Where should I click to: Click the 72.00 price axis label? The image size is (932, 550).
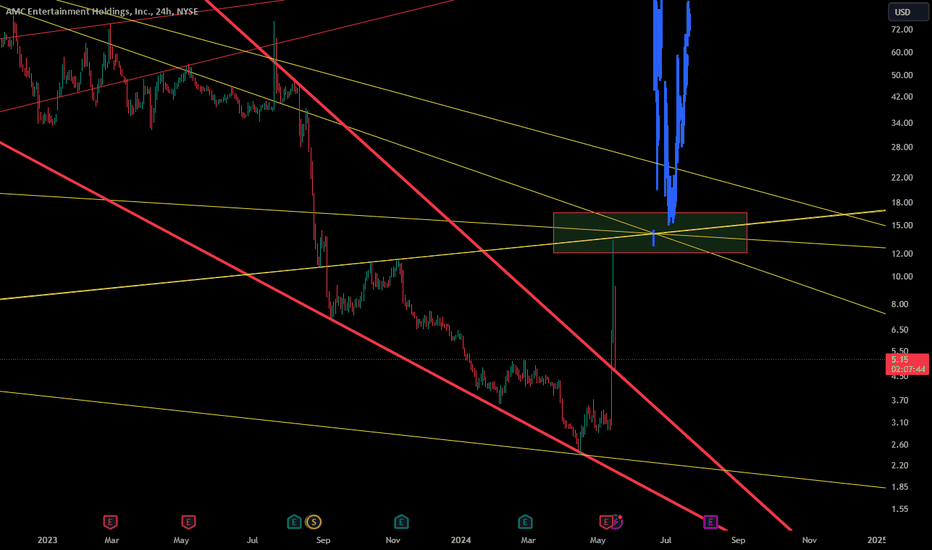click(902, 30)
